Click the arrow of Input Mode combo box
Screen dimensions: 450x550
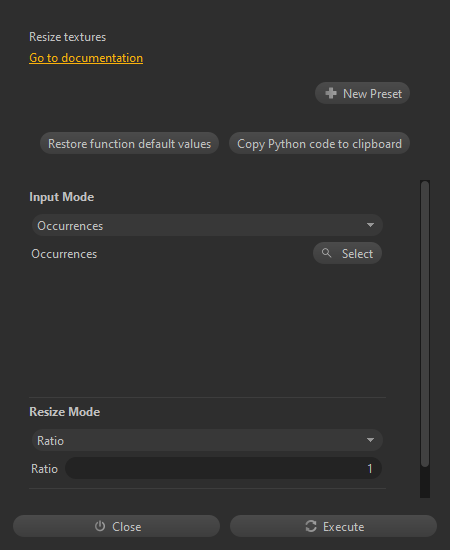coord(370,225)
